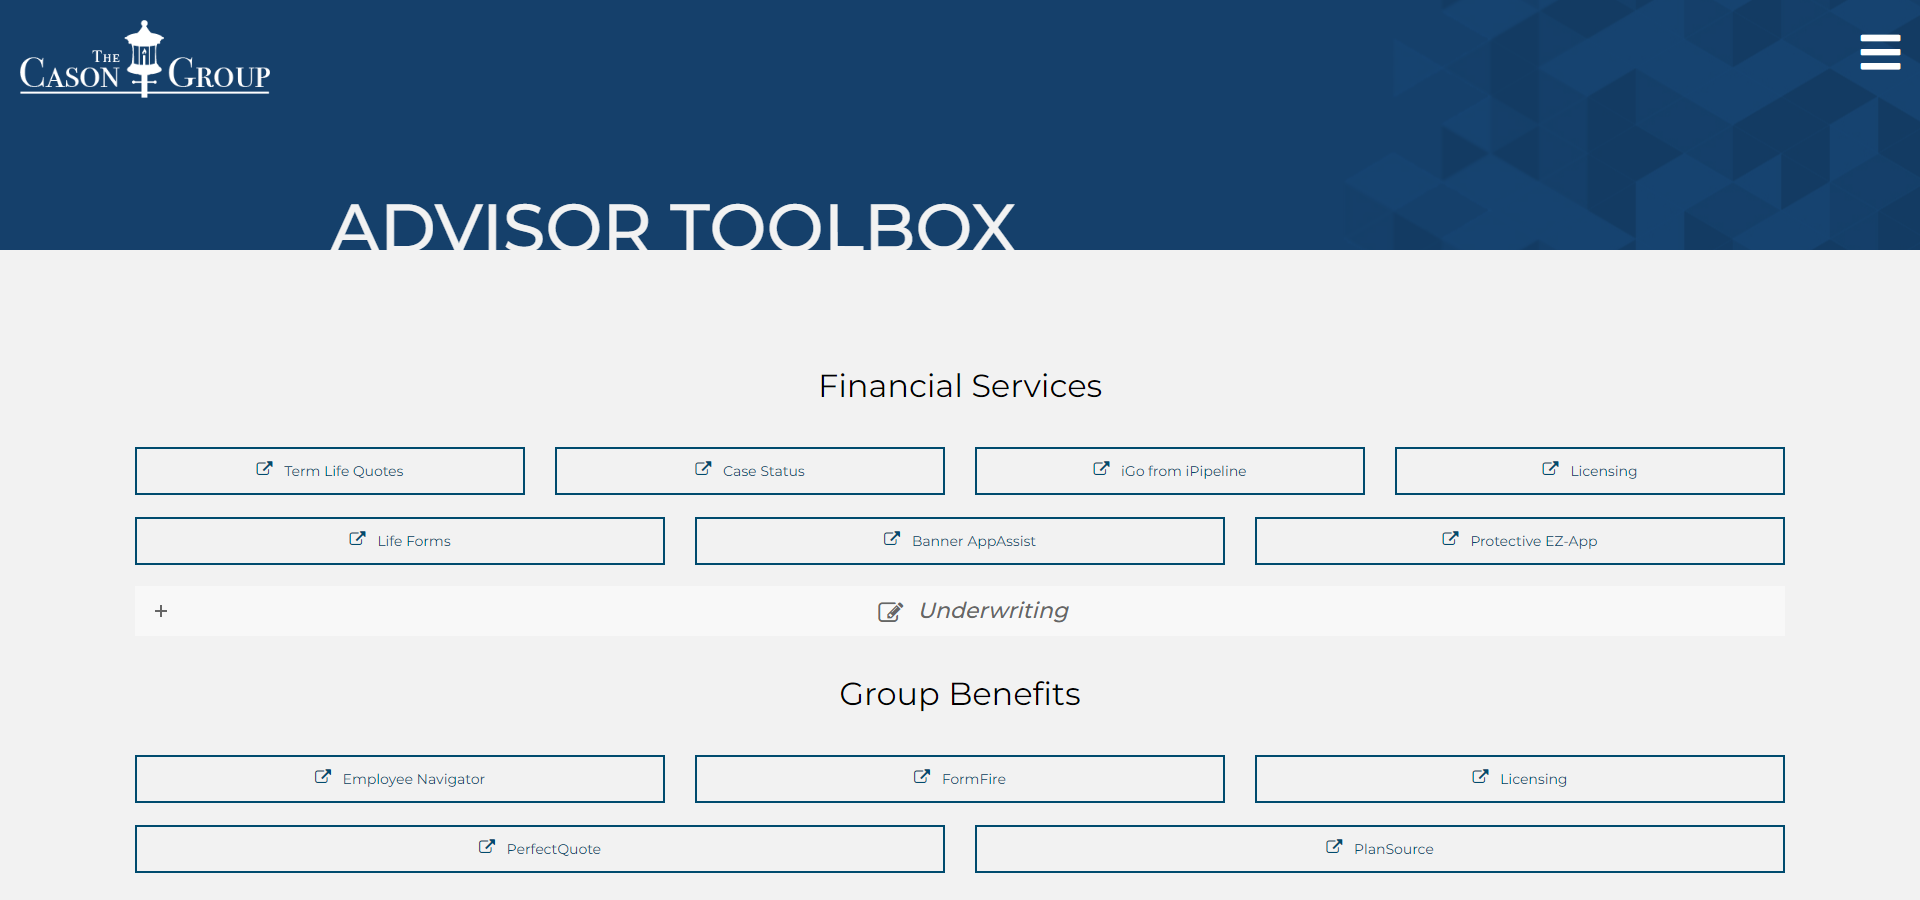Click the Case Status label
Screen dimensions: 1920x900
(763, 471)
